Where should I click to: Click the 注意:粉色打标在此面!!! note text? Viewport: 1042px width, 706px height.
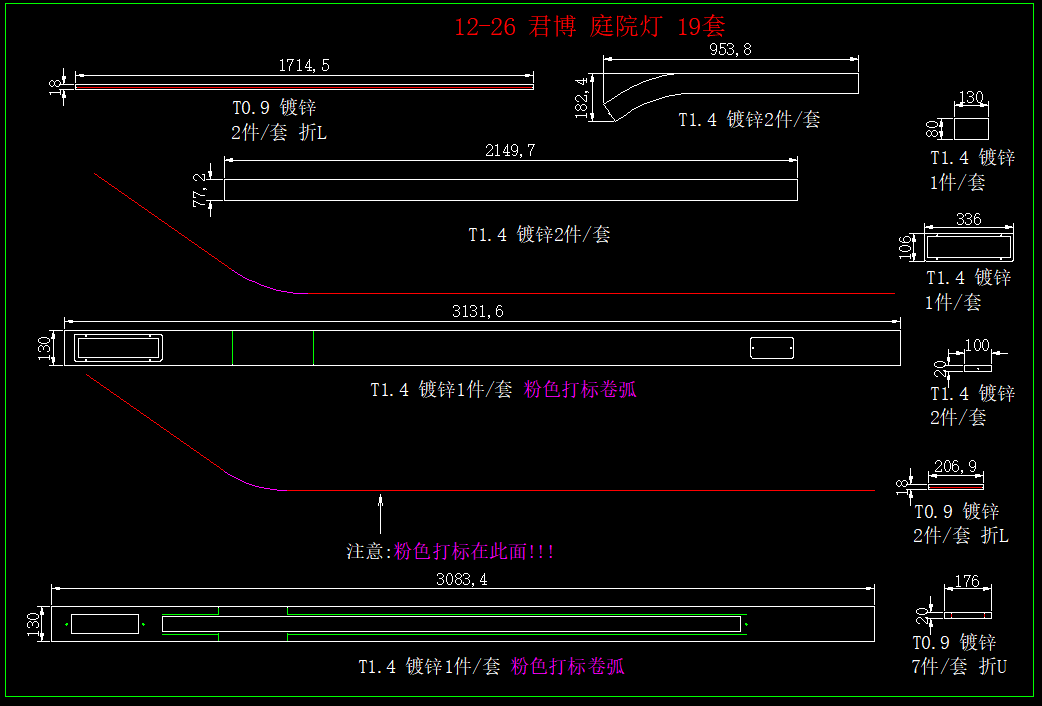point(450,551)
